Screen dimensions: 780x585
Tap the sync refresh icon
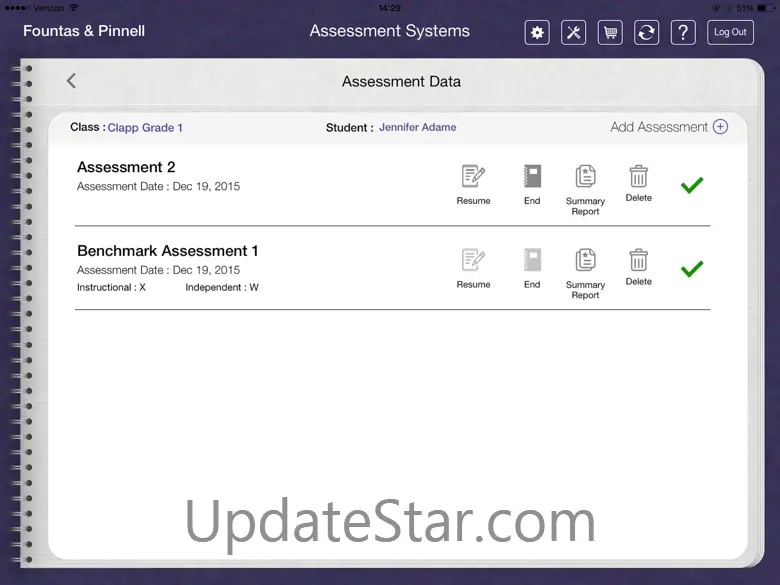tap(646, 32)
